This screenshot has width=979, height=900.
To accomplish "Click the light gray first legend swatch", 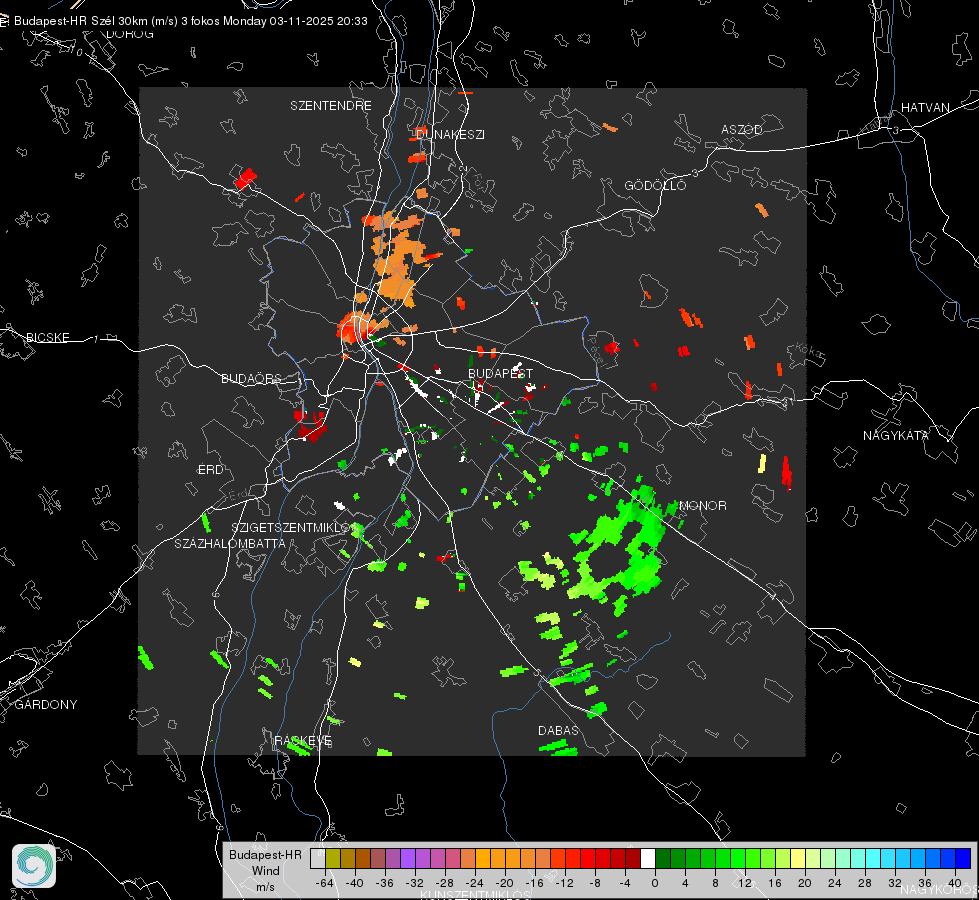I will 318,858.
